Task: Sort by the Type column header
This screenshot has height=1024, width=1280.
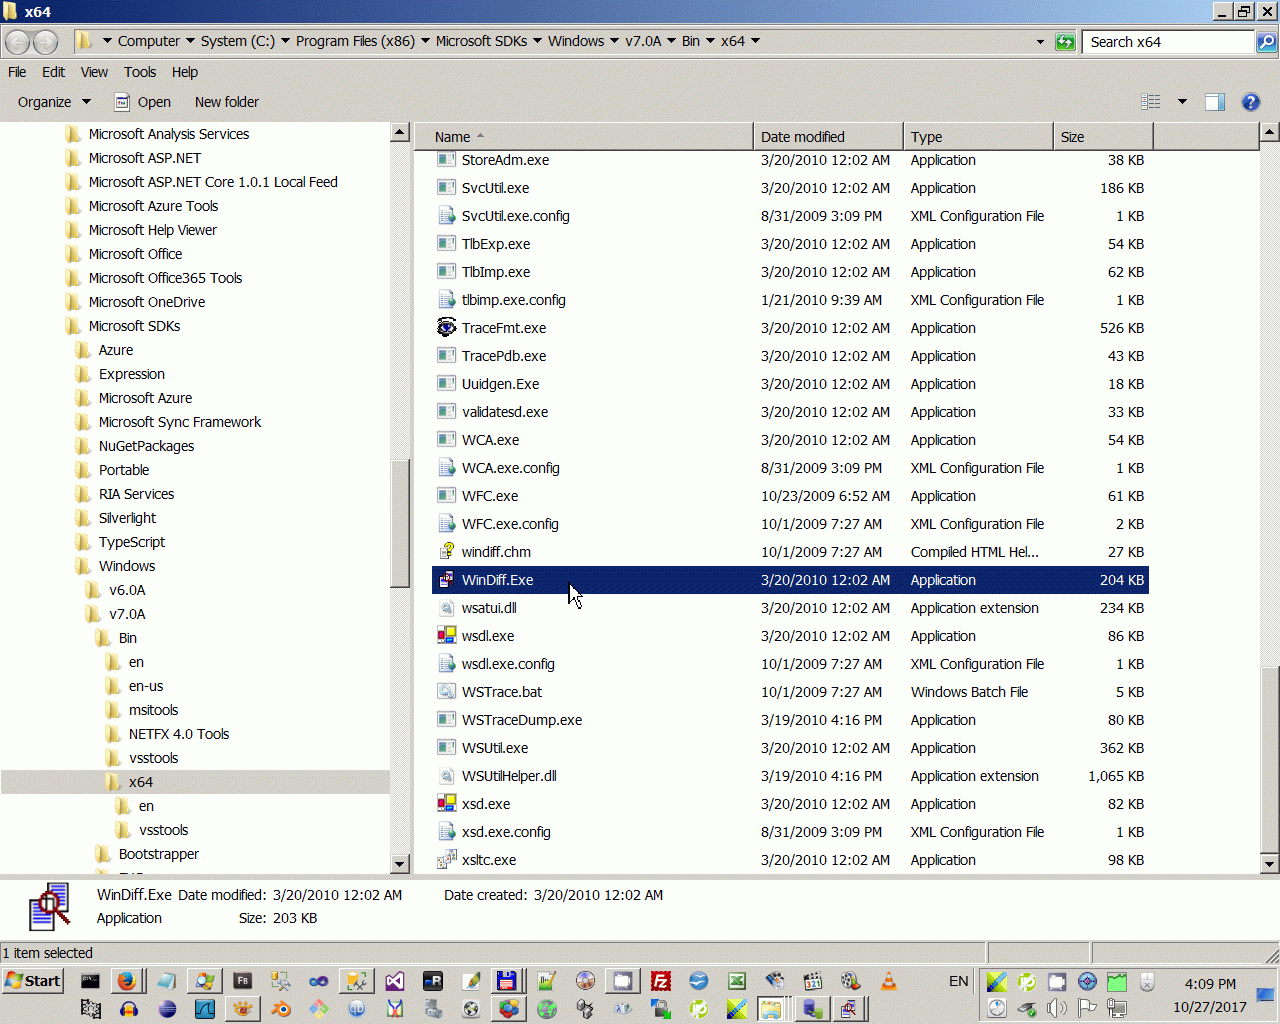Action: [x=978, y=137]
